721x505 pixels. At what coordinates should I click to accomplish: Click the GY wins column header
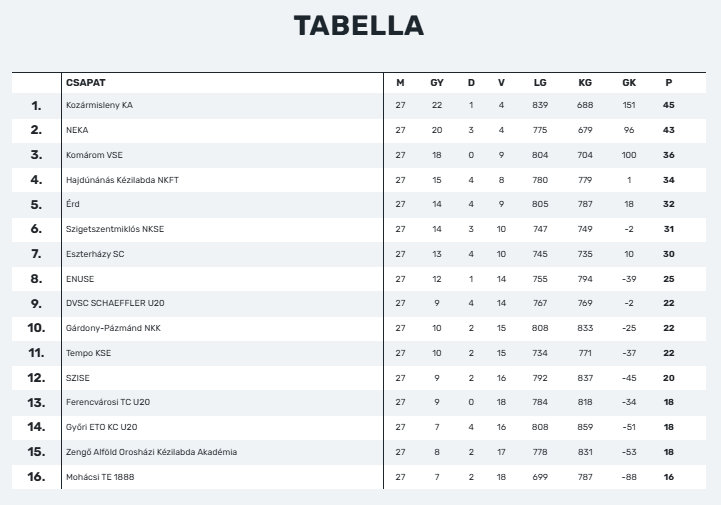(x=436, y=83)
